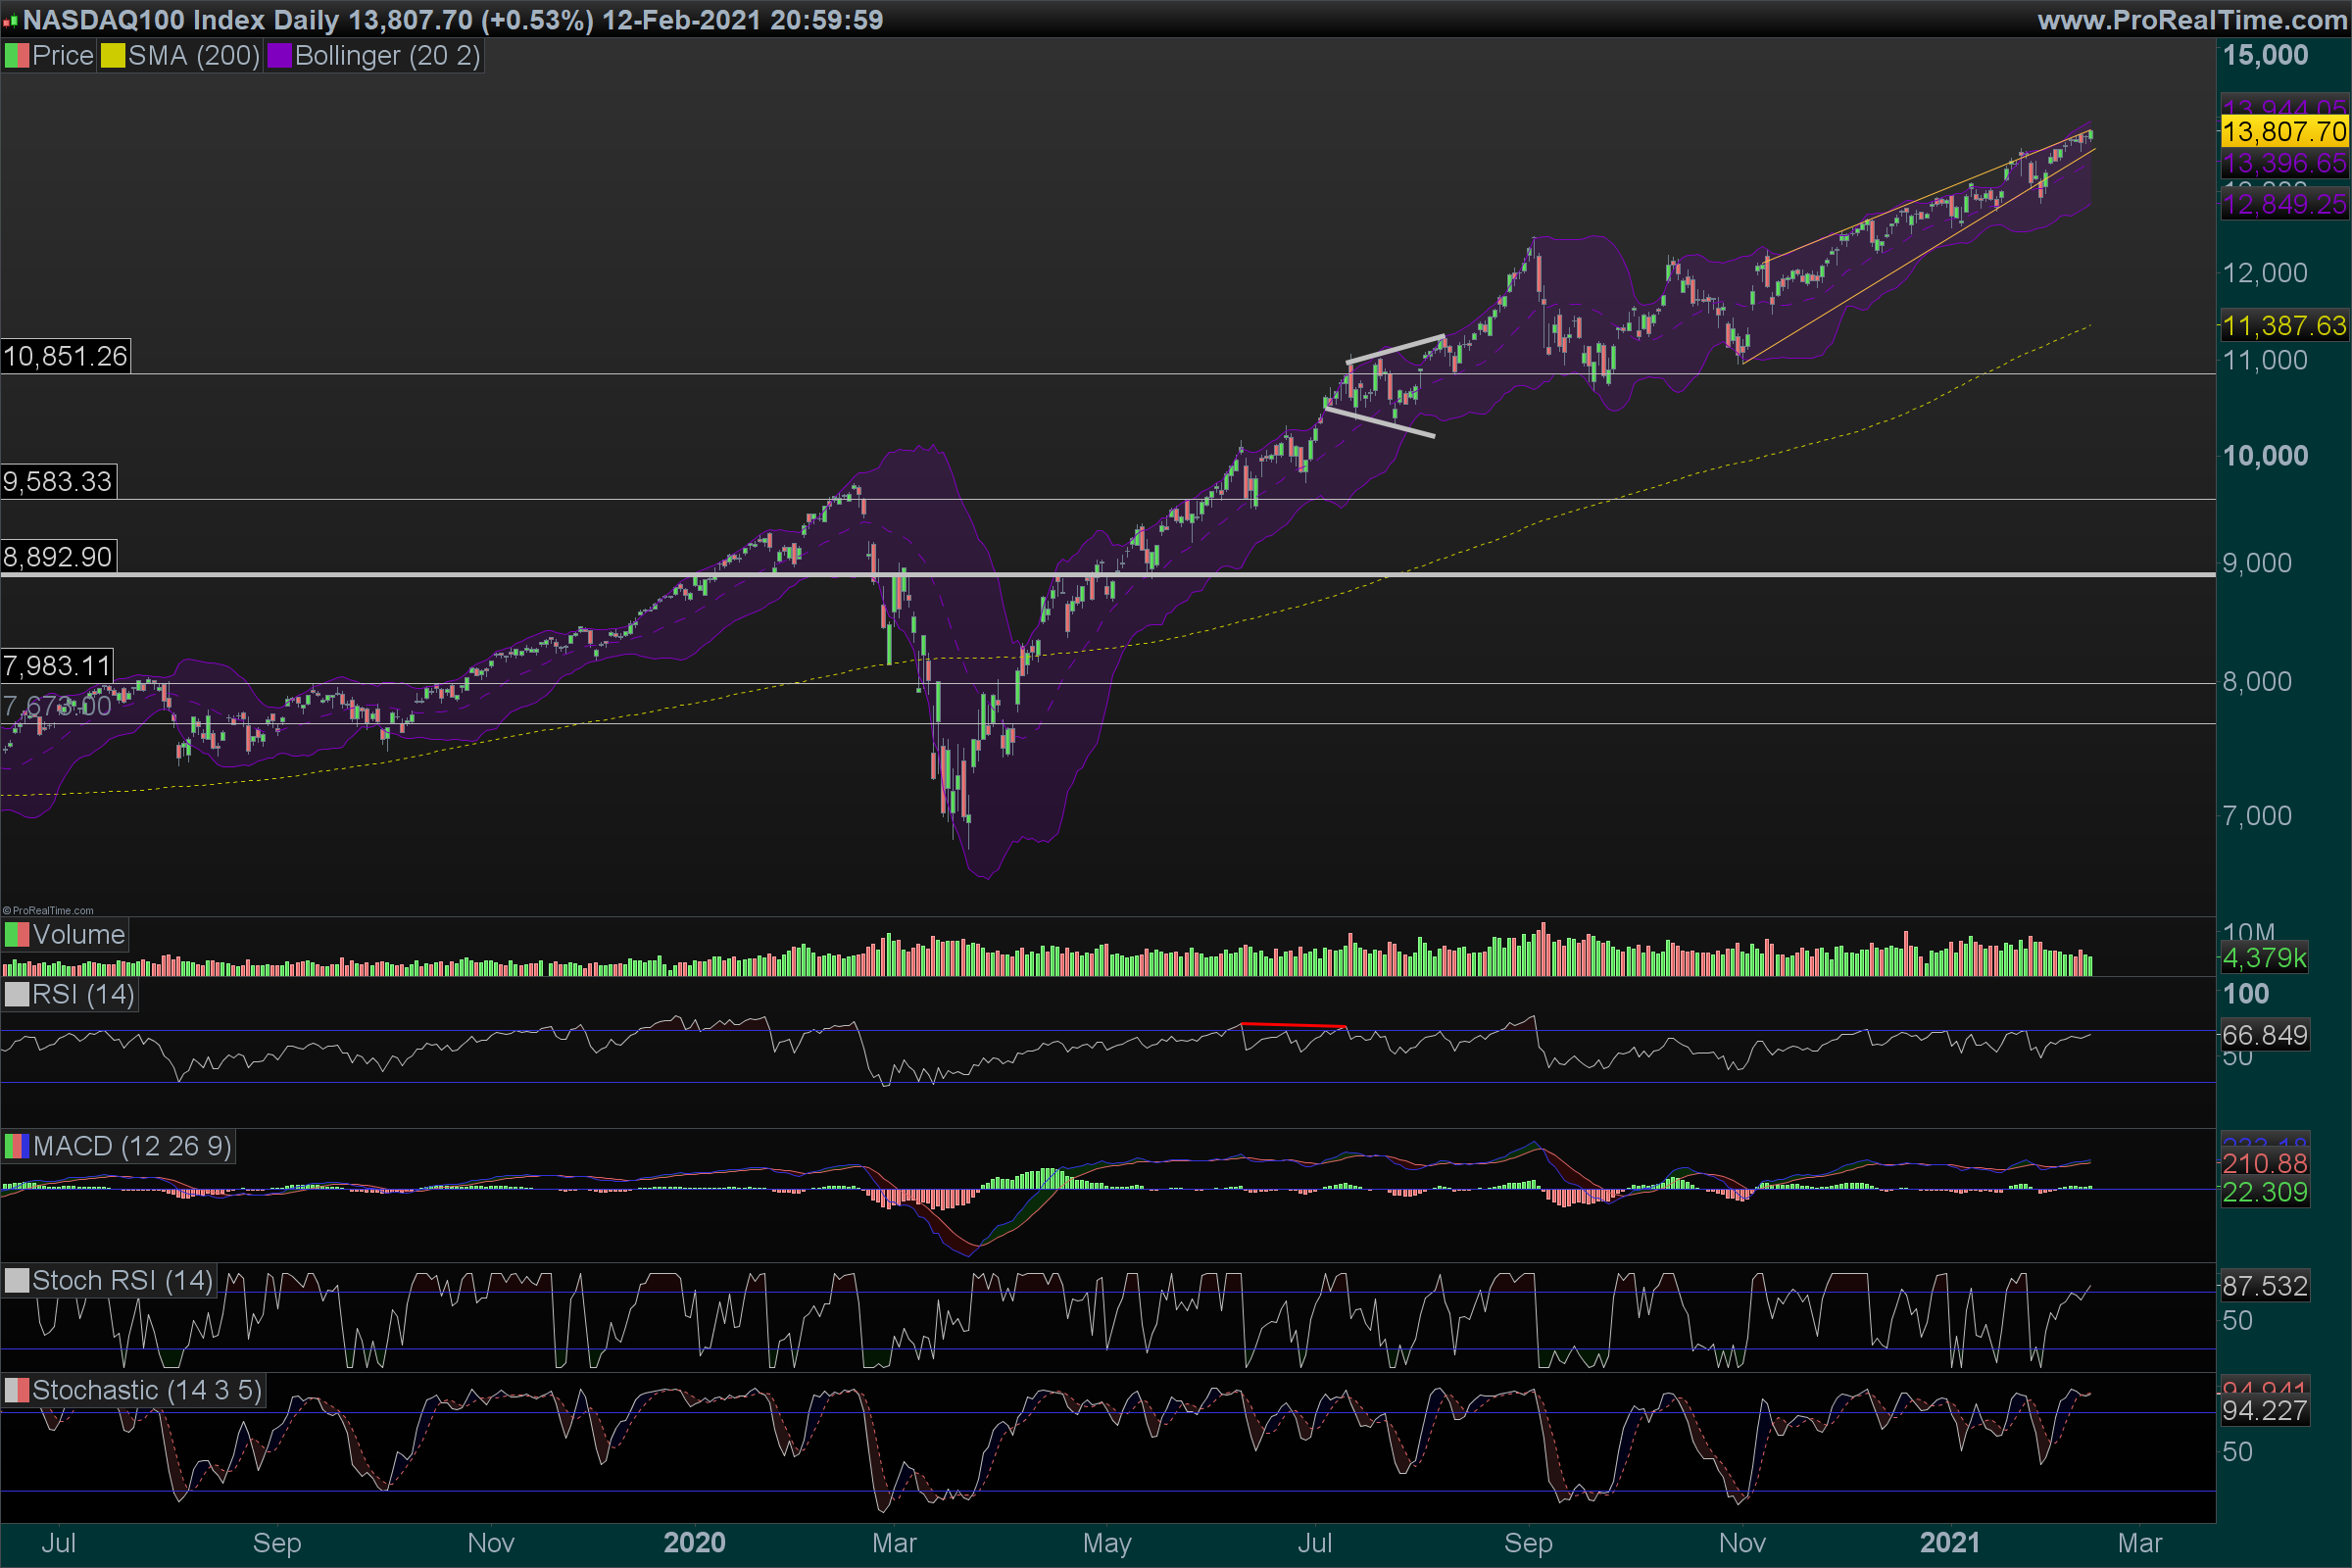
Task: Click the SMA value tag 11,387.63
Action: [2284, 326]
